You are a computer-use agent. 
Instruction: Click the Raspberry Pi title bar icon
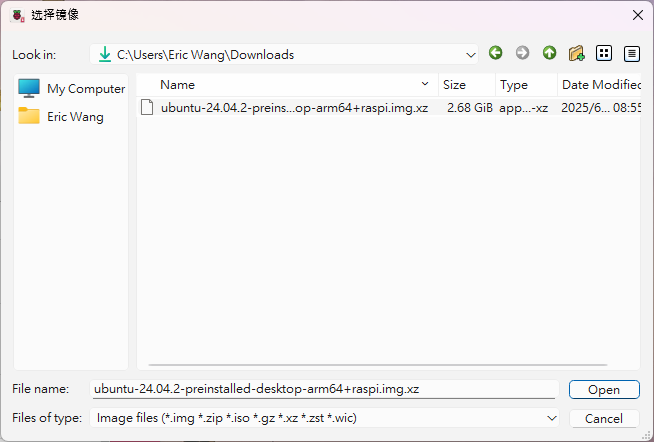click(17, 15)
